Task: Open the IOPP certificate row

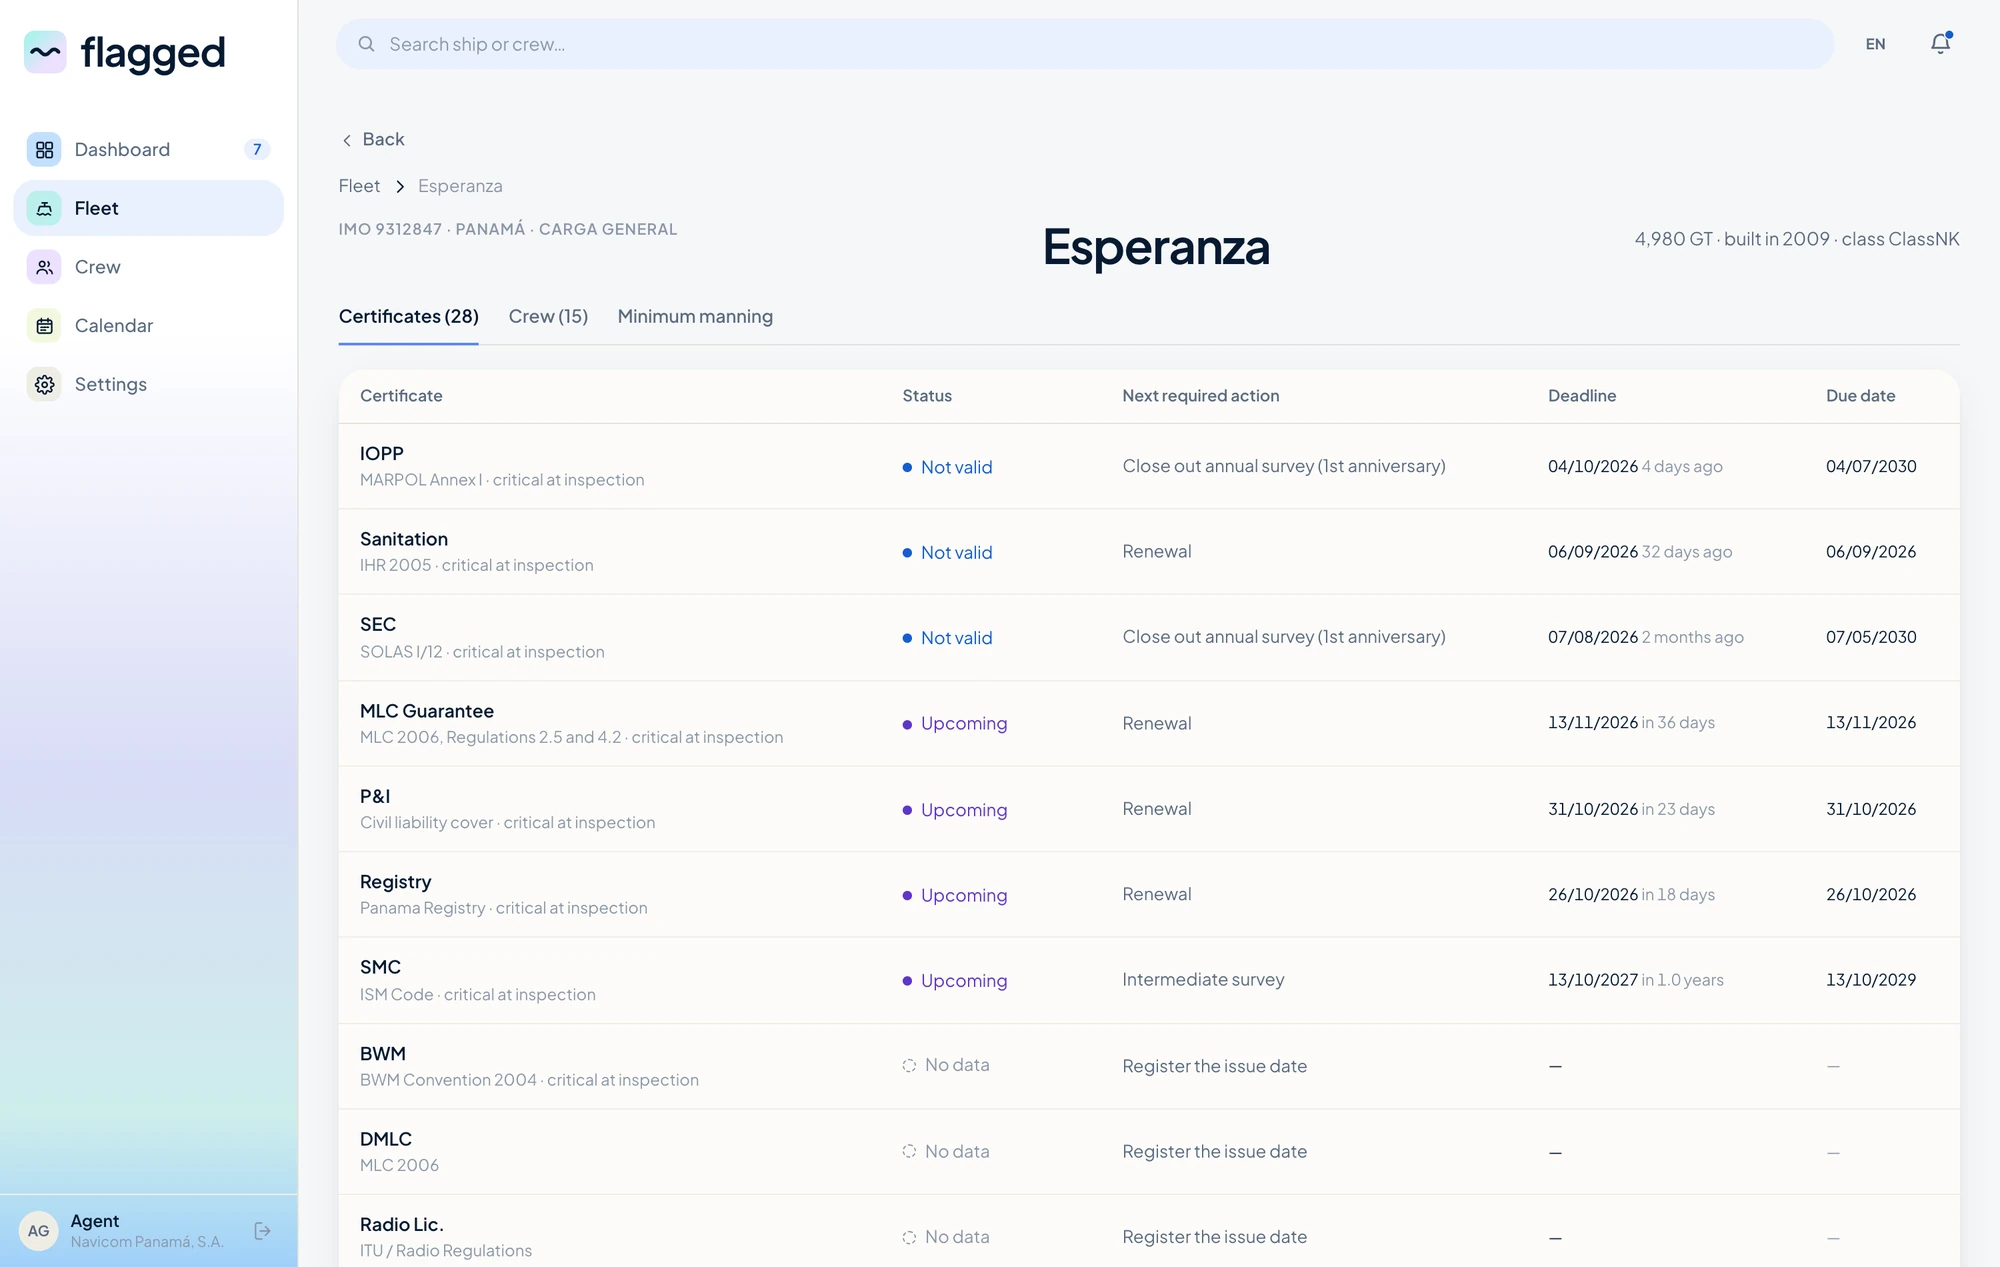Action: 1149,466
